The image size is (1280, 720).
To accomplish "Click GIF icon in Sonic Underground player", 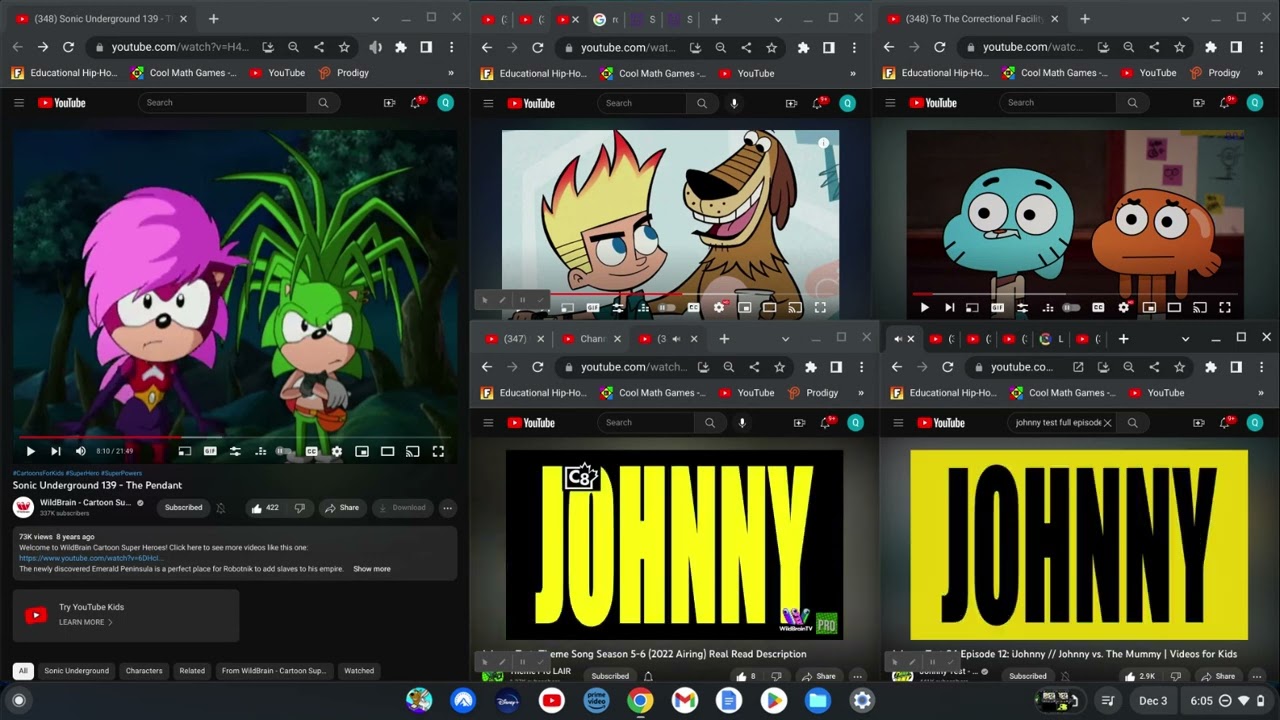I will (x=210, y=451).
